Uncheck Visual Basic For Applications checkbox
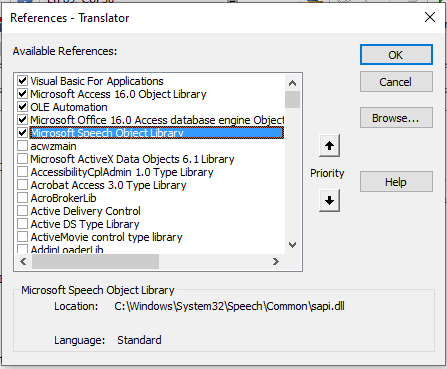 click(22, 81)
